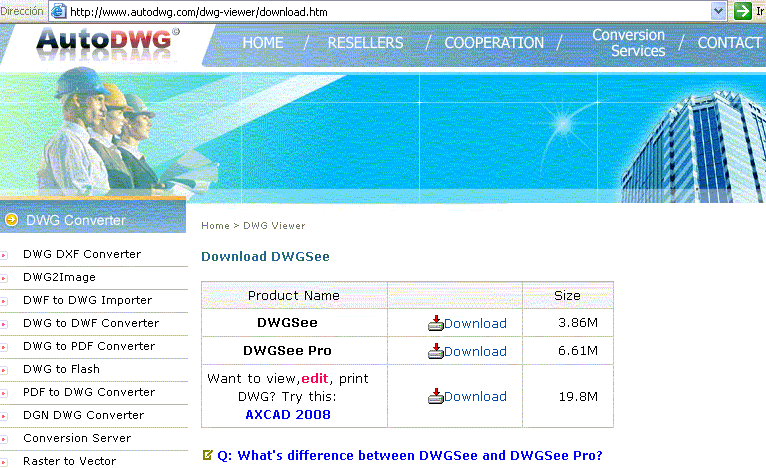Image resolution: width=766 pixels, height=468 pixels.
Task: Click the bullet icon beside DWG DXF Converter
Action: [4, 255]
